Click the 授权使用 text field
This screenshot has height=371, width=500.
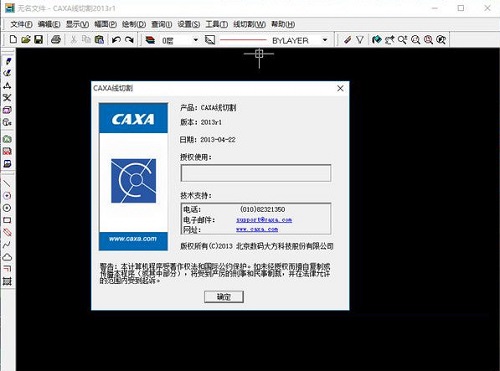click(256, 173)
